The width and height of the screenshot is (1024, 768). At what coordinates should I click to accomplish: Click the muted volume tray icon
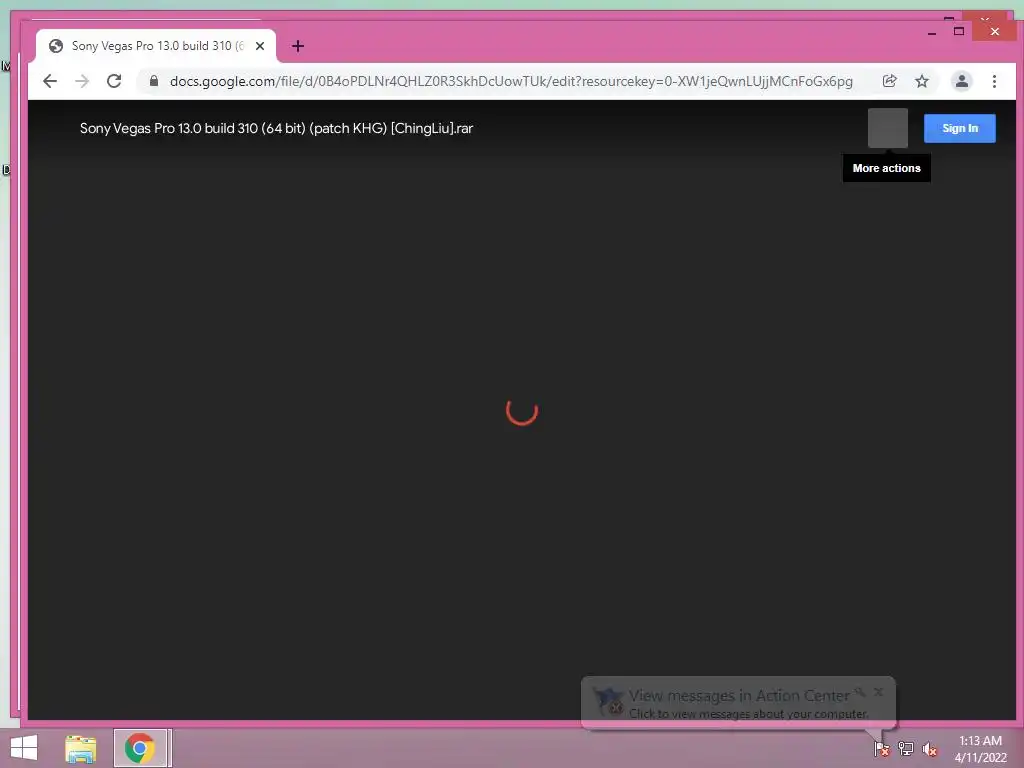[x=929, y=749]
